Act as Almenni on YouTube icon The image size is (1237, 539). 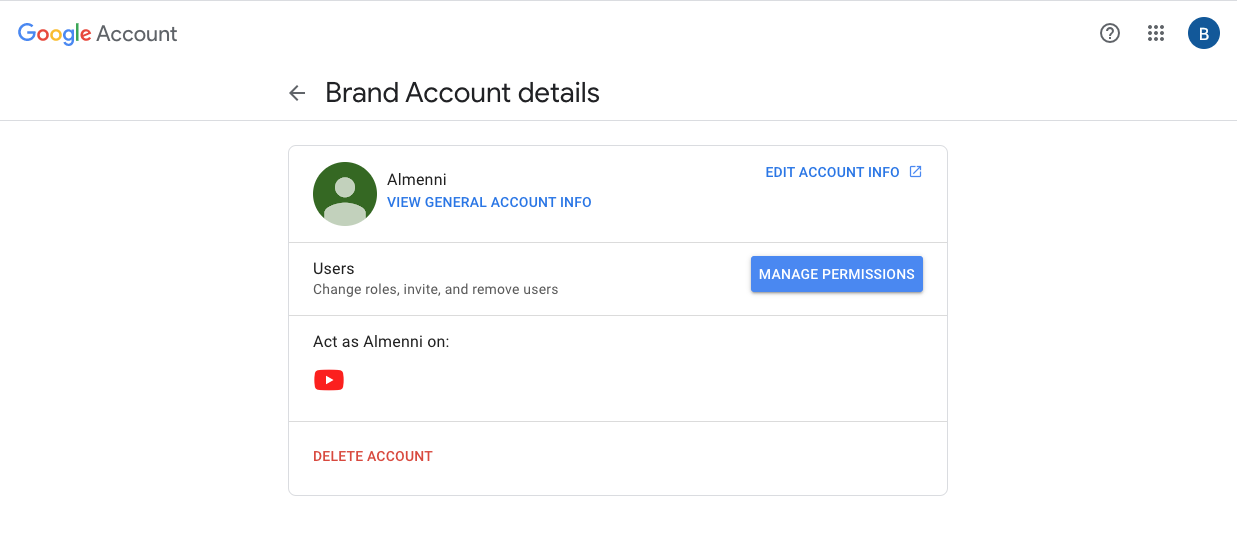pos(329,380)
